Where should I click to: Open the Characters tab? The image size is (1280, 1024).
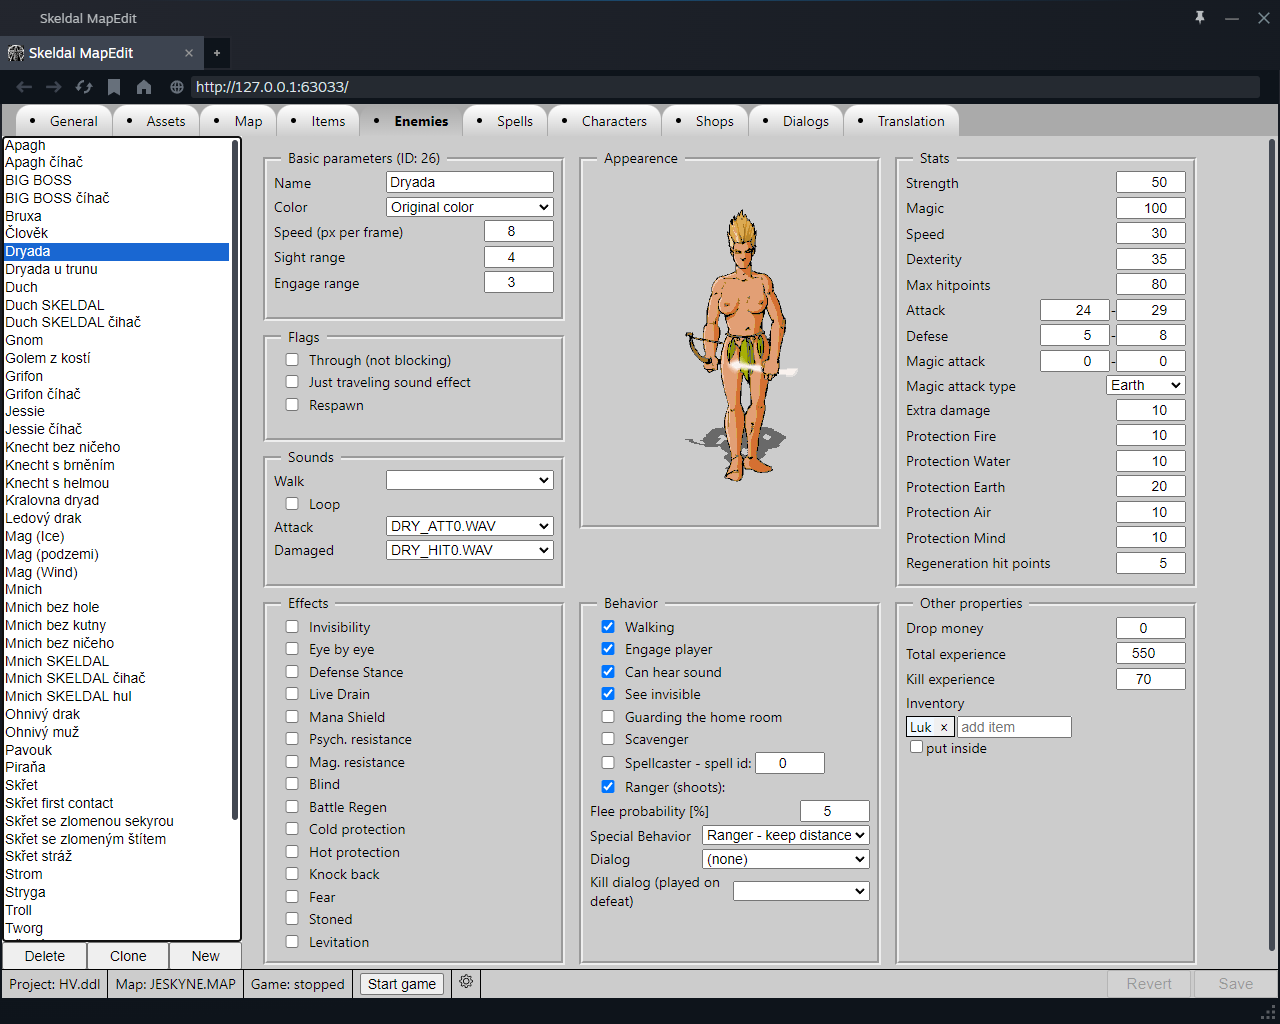coord(613,121)
